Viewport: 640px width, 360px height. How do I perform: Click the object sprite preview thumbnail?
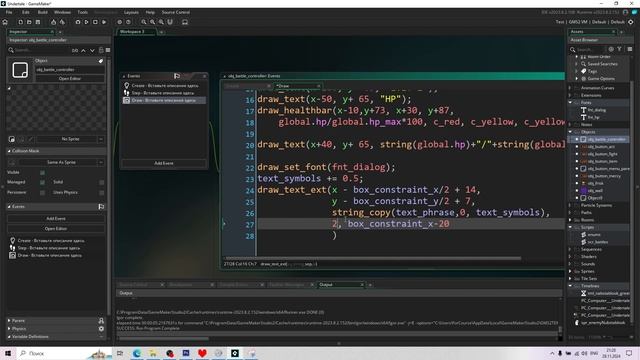point(20,70)
